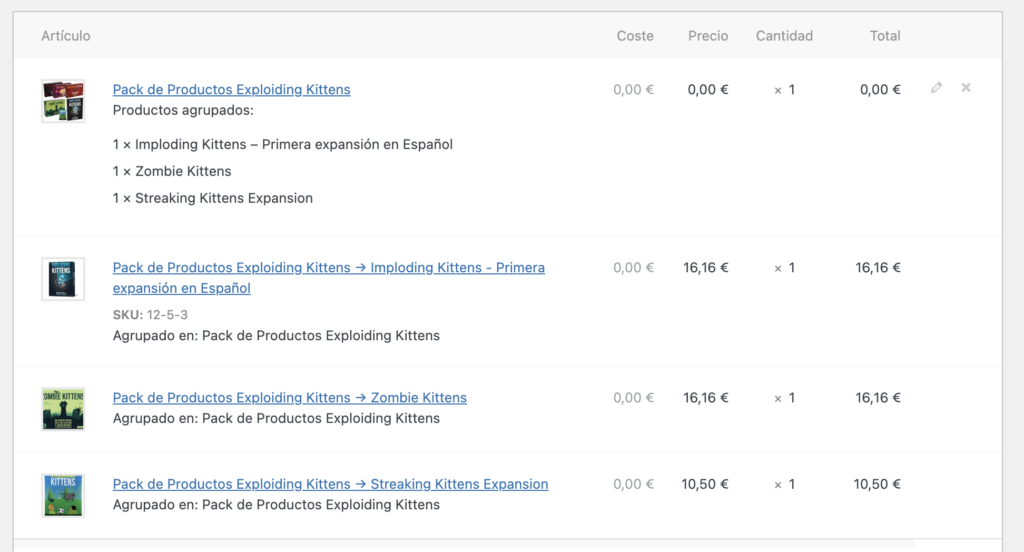
Task: Click the 16,16 € price of Imploding Kittens row
Action: (x=705, y=268)
